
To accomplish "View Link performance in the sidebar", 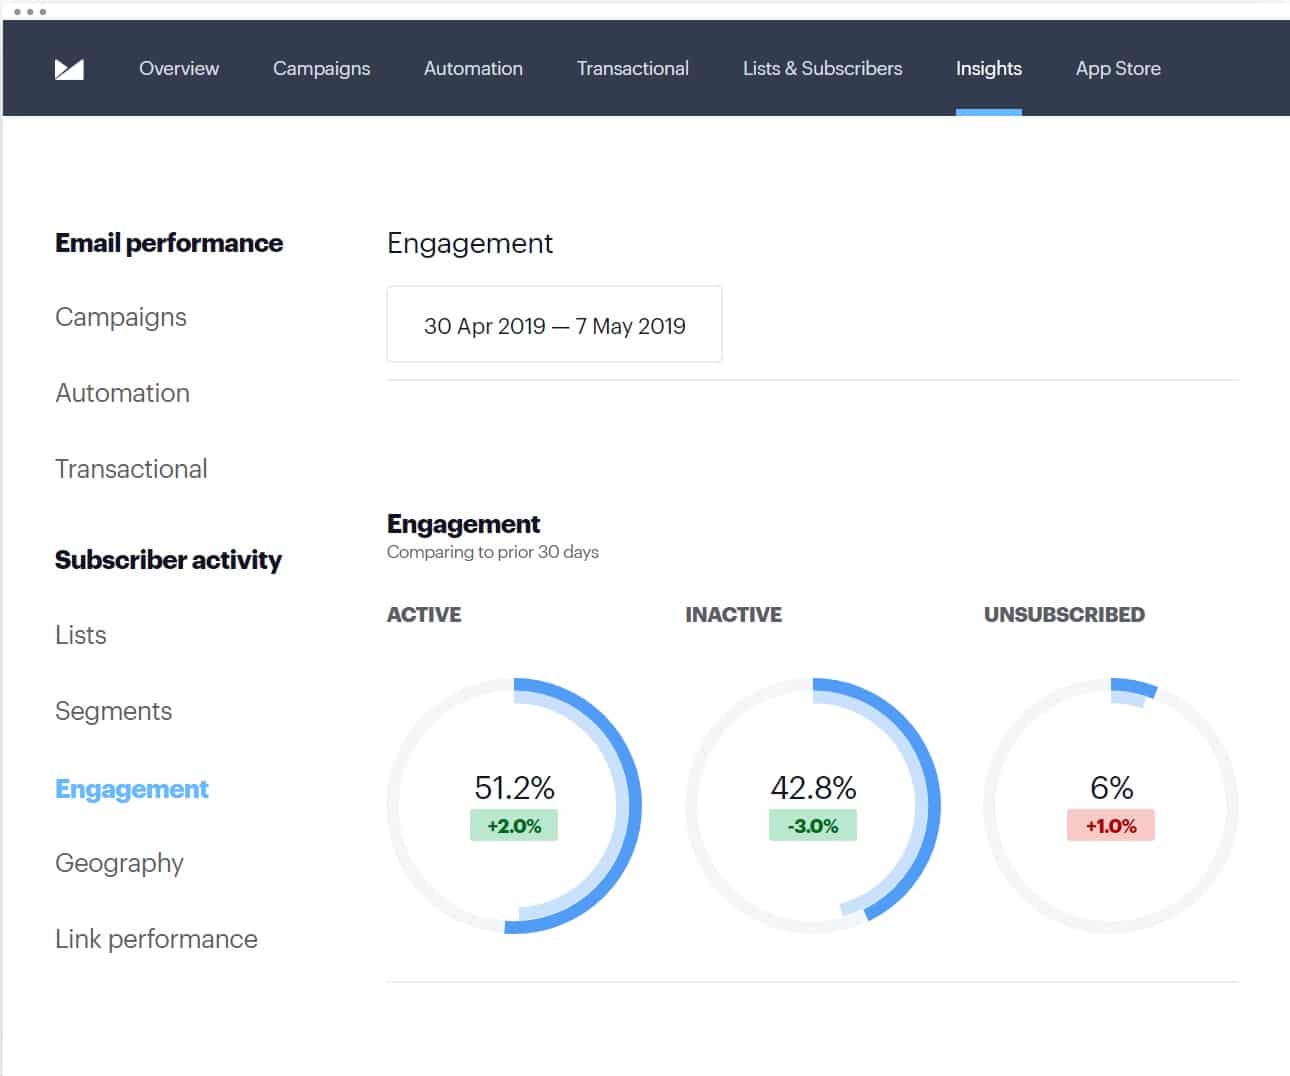I will point(156,939).
